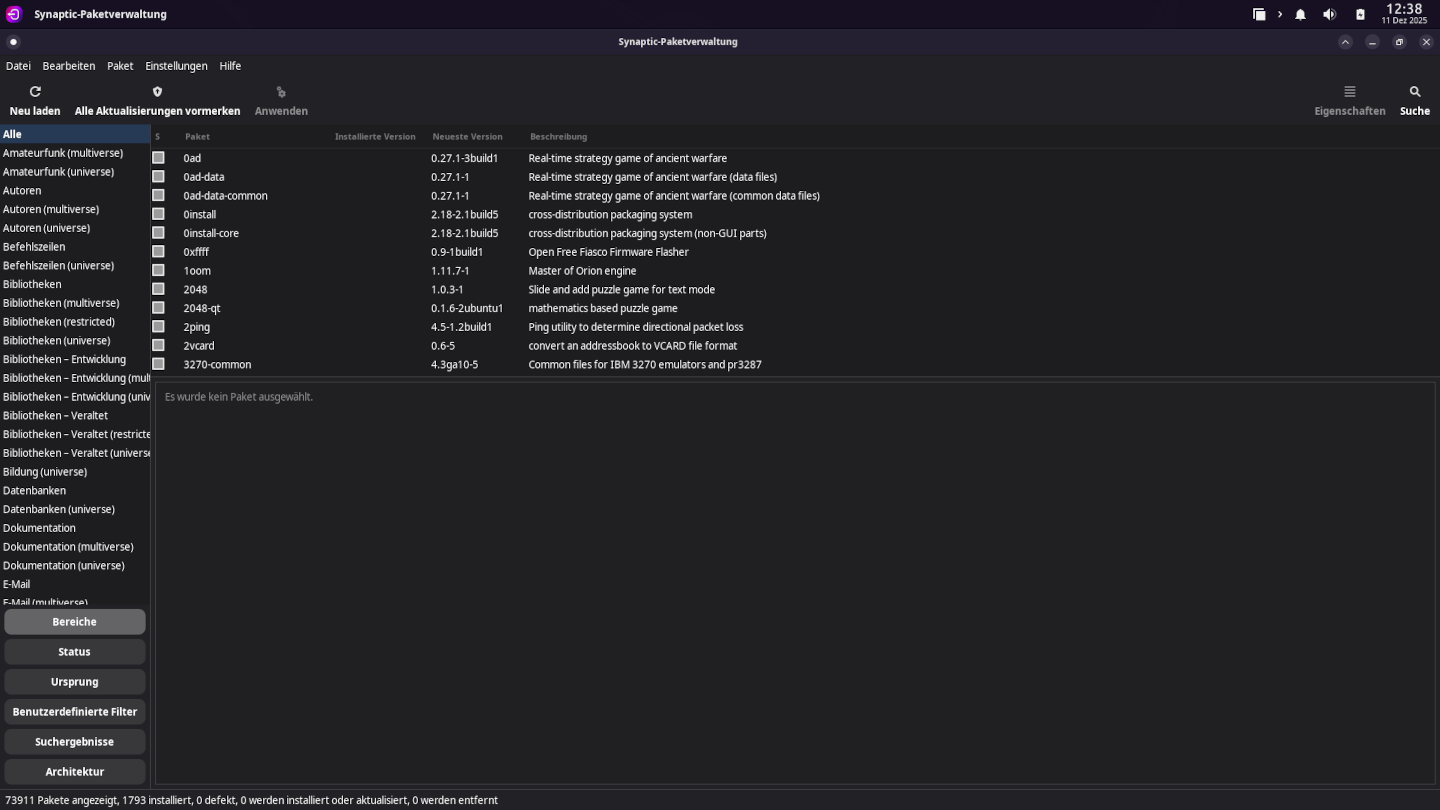Open the Bearbeiten menu
The image size is (1440, 810).
pos(69,66)
